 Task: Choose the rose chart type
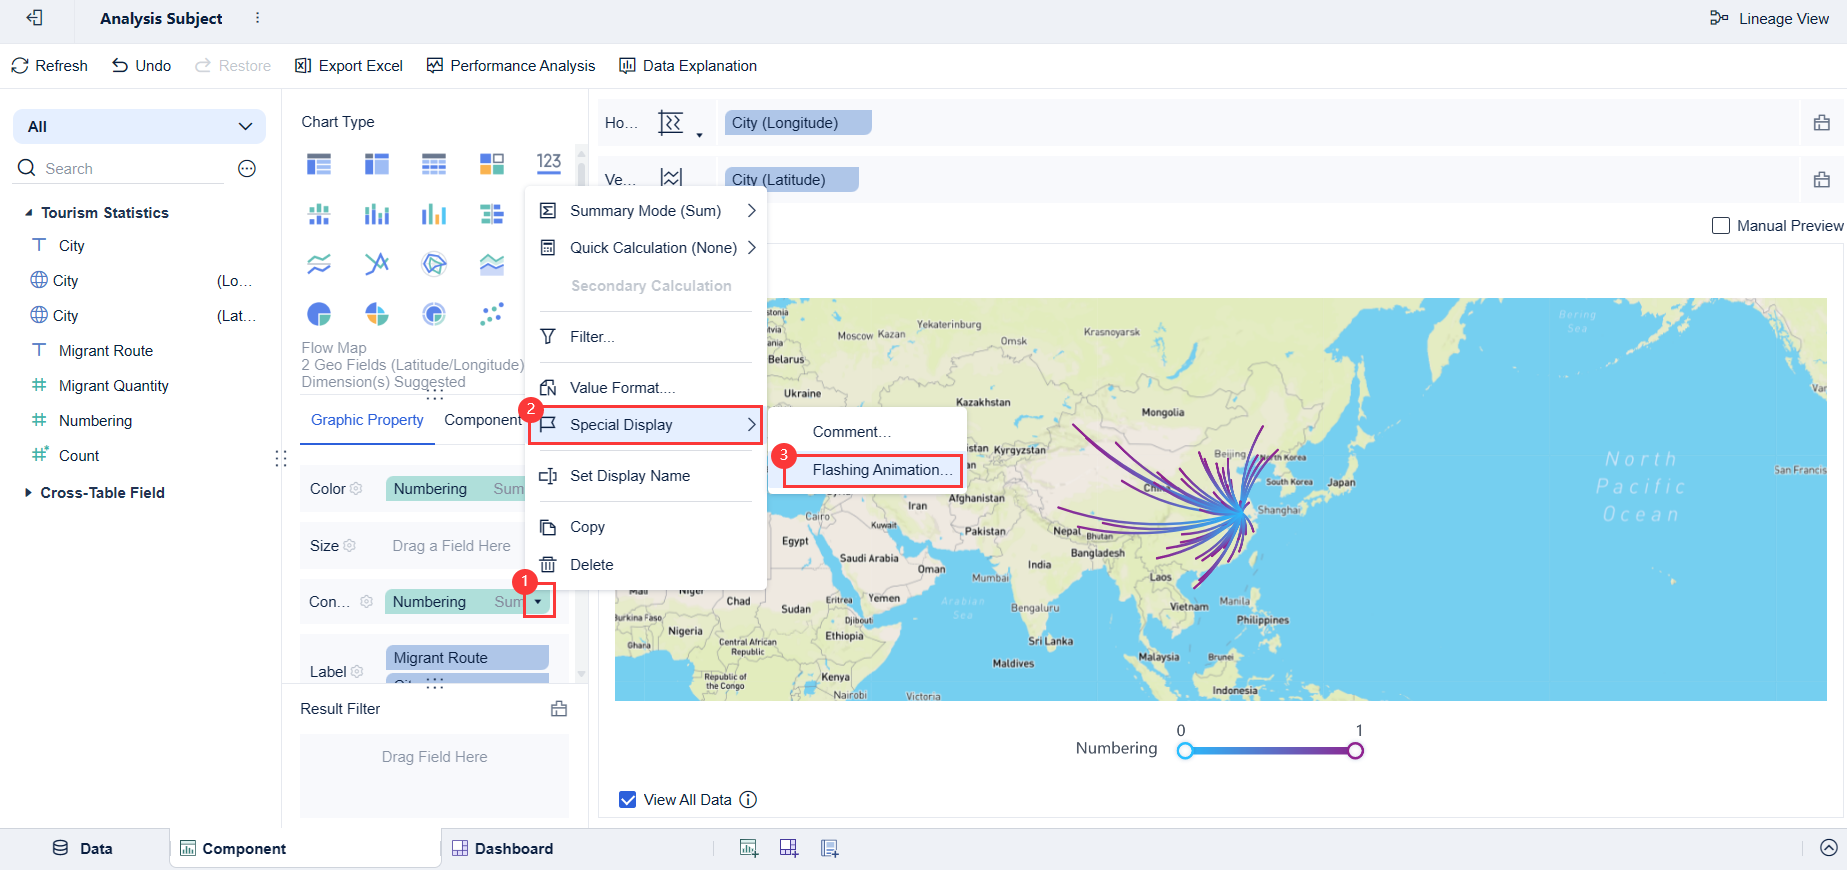pyautogui.click(x=377, y=314)
